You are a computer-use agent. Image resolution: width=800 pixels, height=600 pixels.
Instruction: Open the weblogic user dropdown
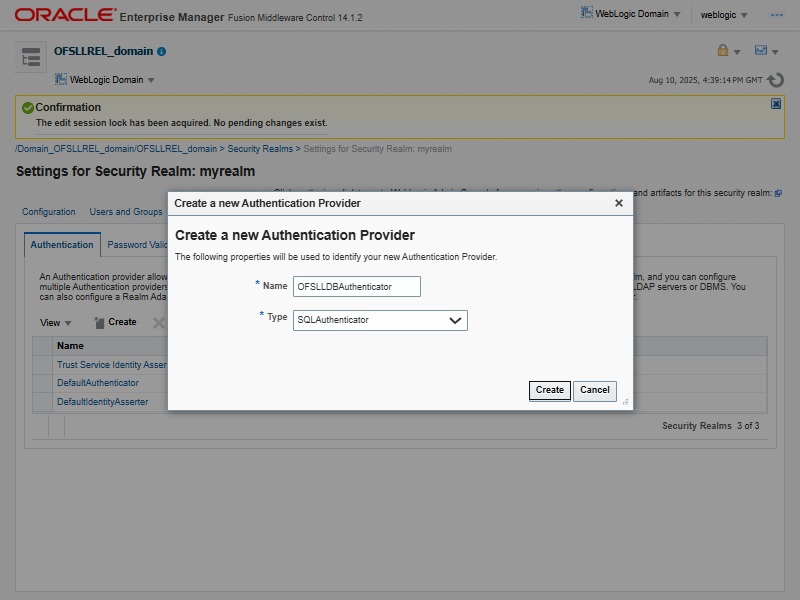723,15
